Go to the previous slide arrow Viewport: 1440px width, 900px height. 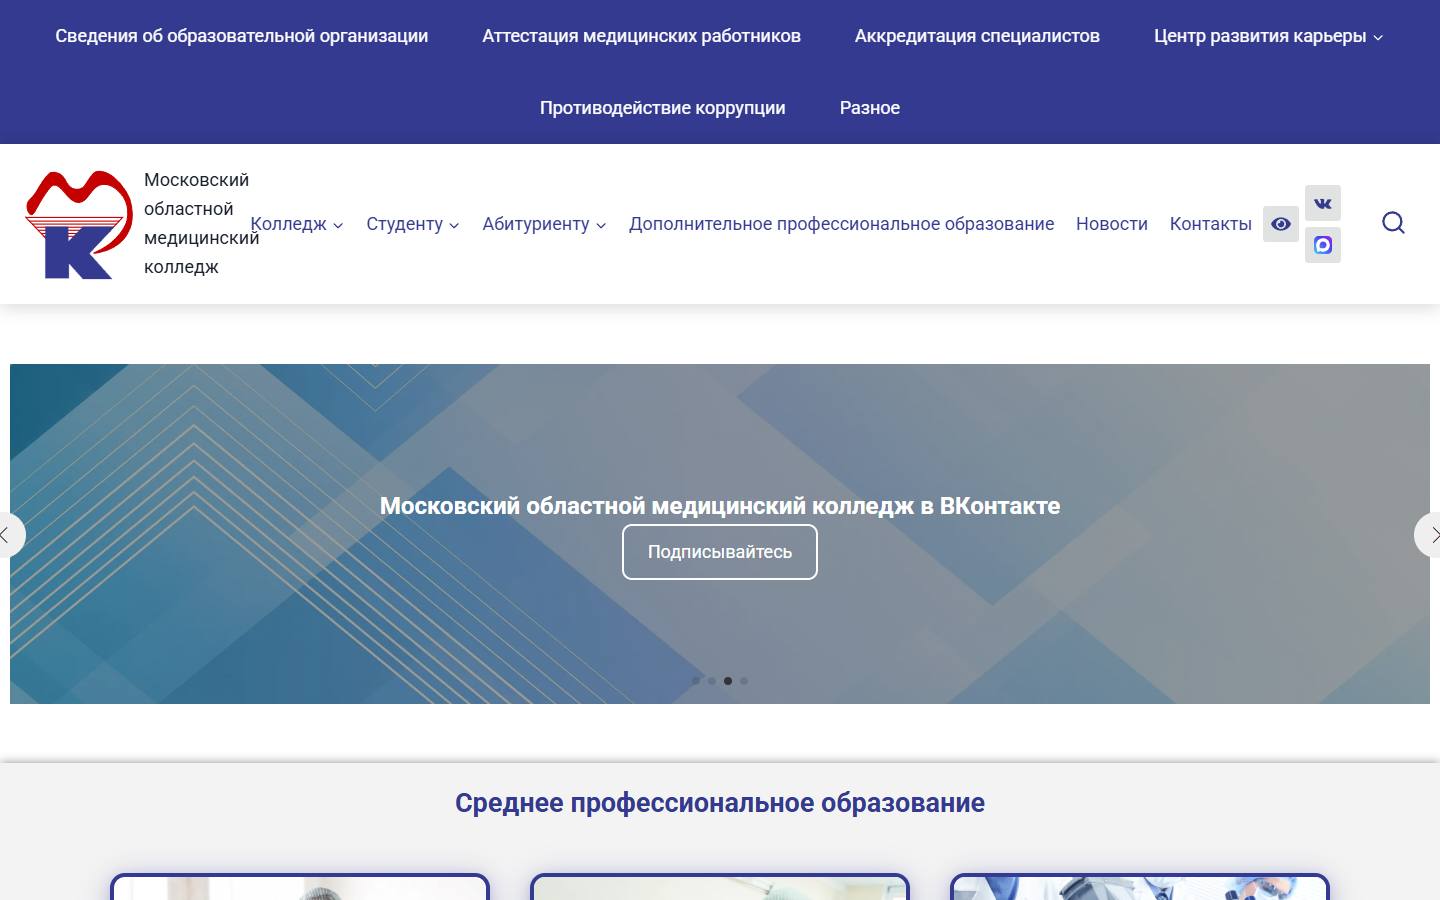[x=8, y=535]
